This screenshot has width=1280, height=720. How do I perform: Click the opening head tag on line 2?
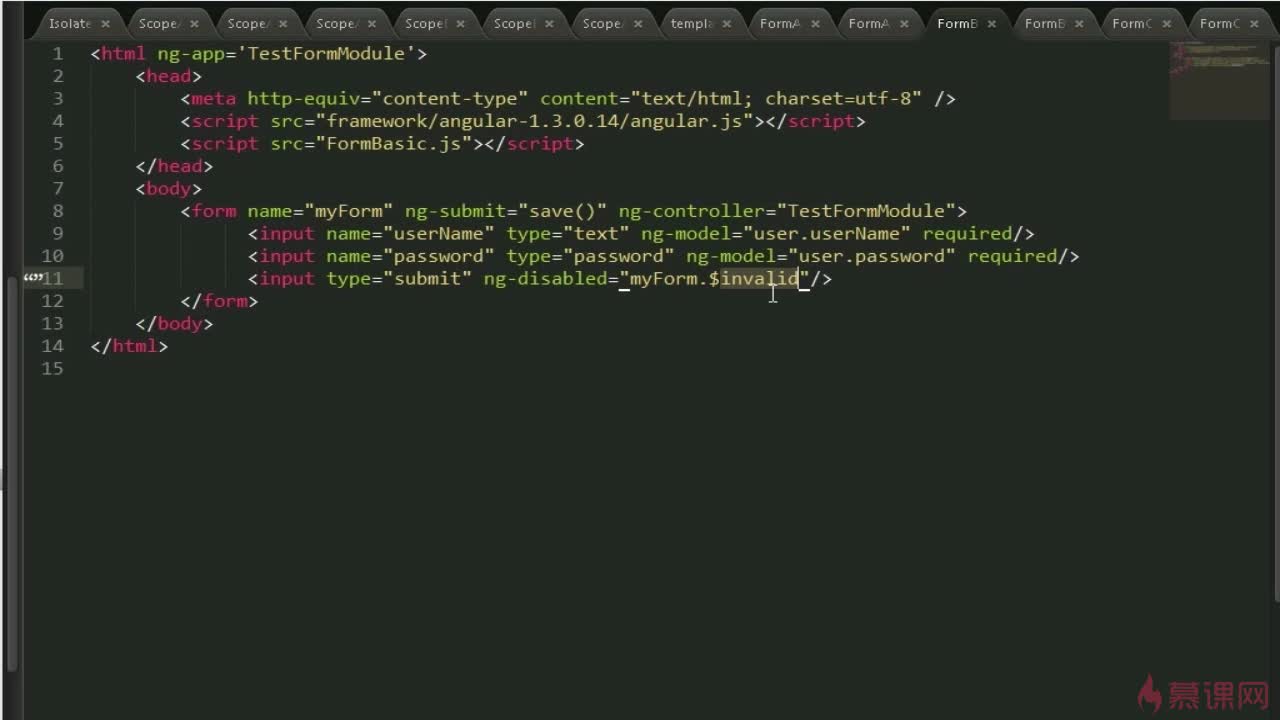point(169,76)
